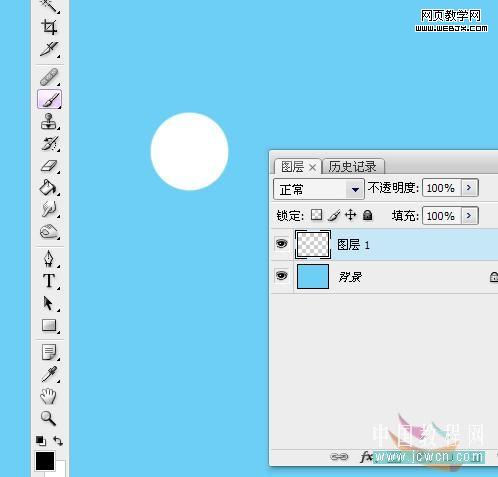The width and height of the screenshot is (498, 477).
Task: Select the Paint Bucket tool
Action: click(49, 187)
